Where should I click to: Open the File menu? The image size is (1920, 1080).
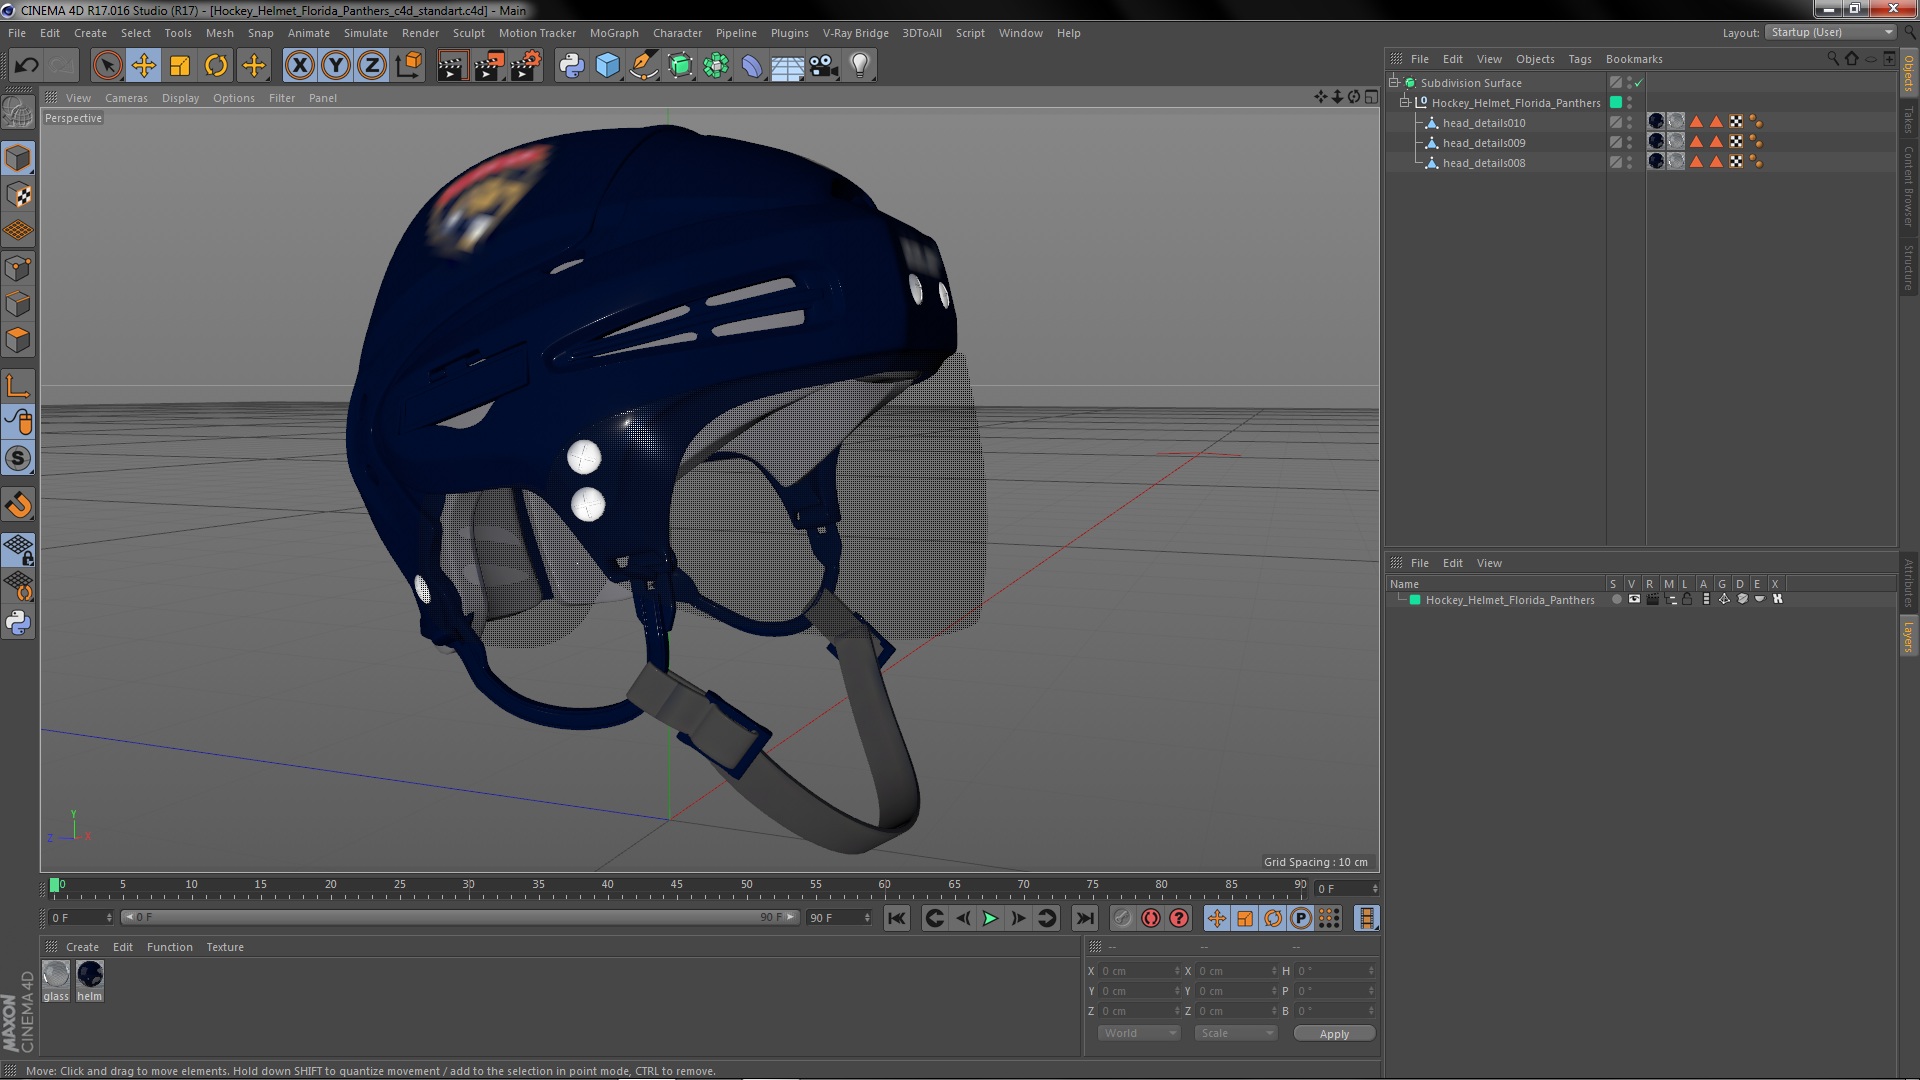coord(17,33)
